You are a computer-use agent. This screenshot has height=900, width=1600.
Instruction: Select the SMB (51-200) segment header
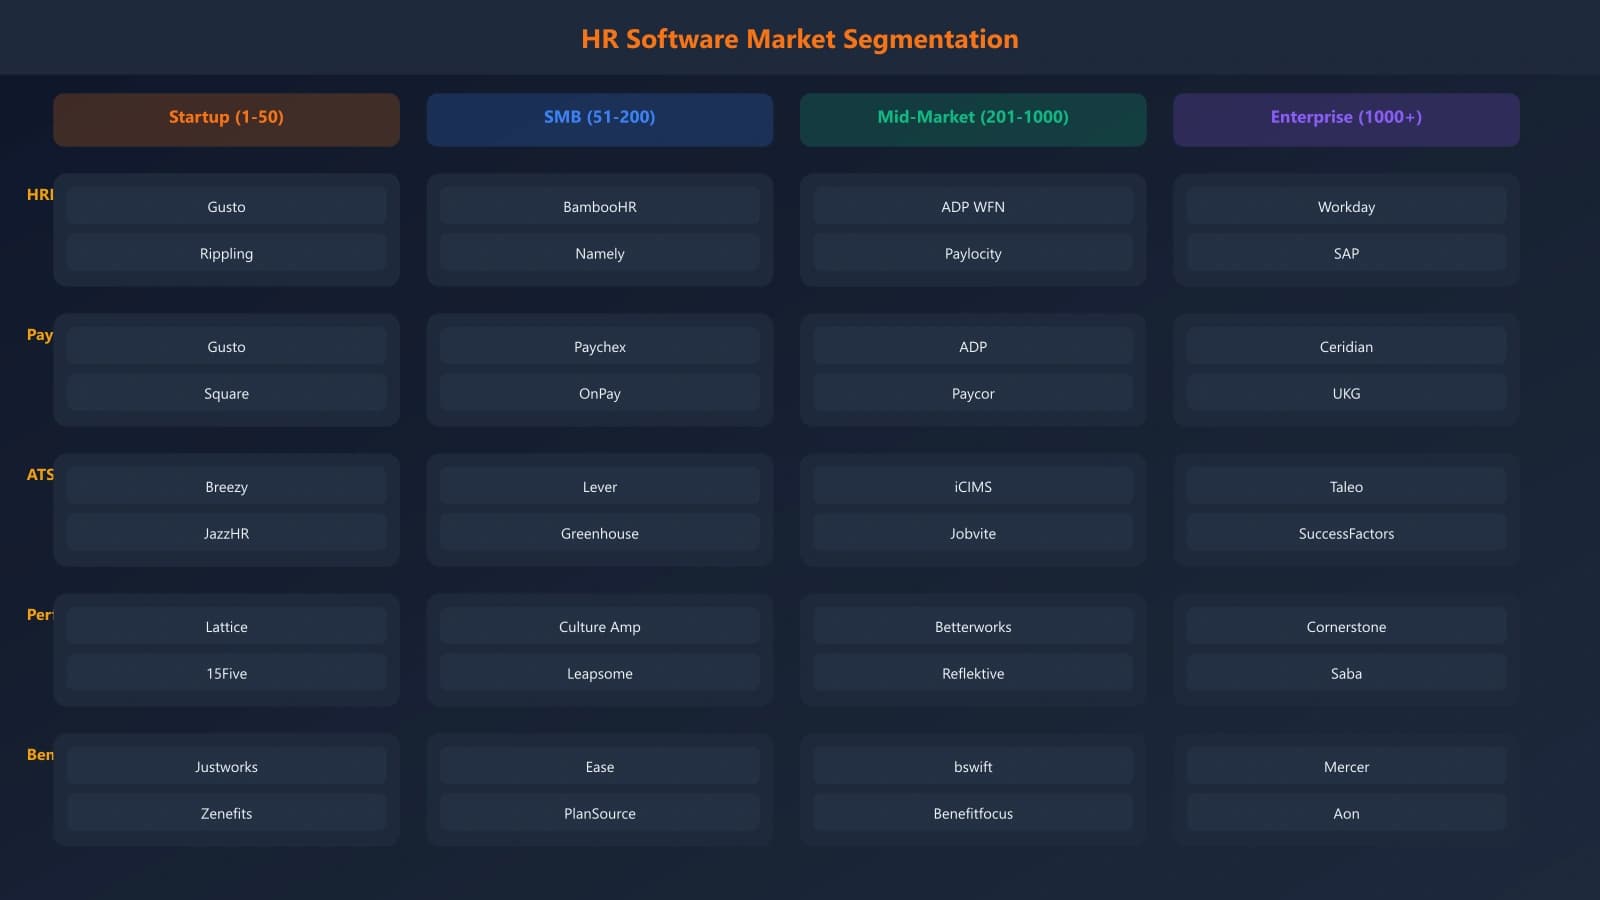pyautogui.click(x=599, y=117)
